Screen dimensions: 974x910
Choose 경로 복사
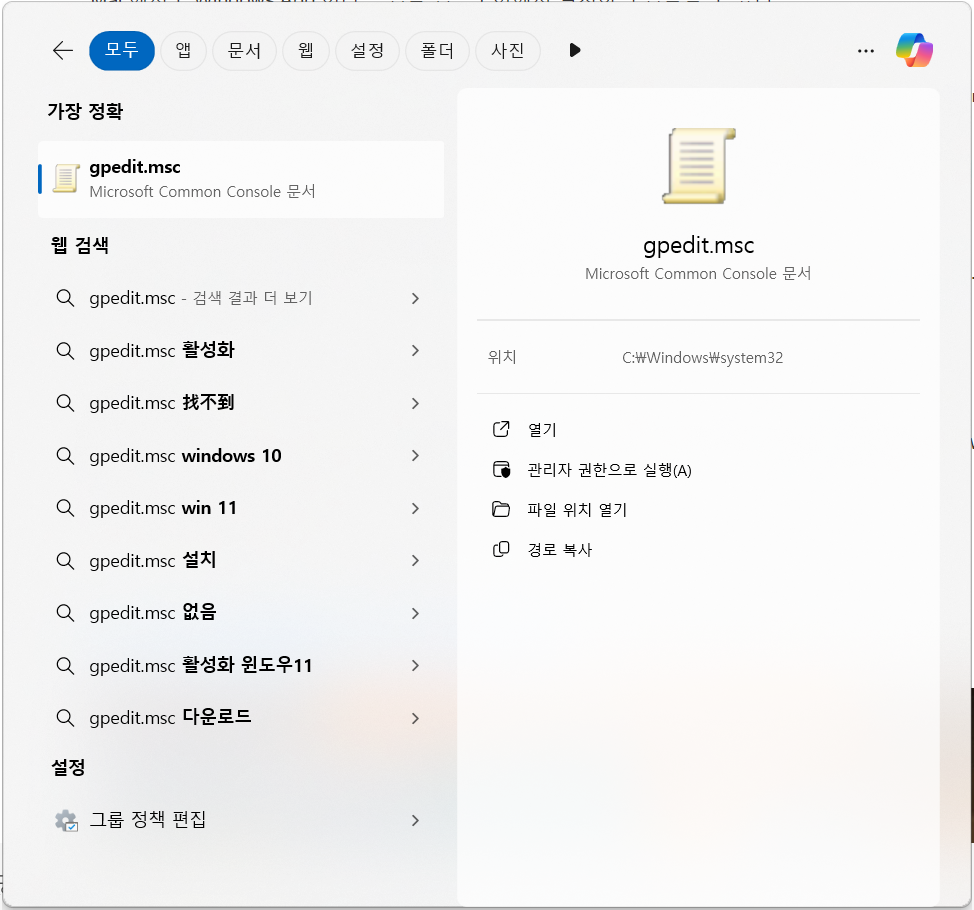click(560, 550)
